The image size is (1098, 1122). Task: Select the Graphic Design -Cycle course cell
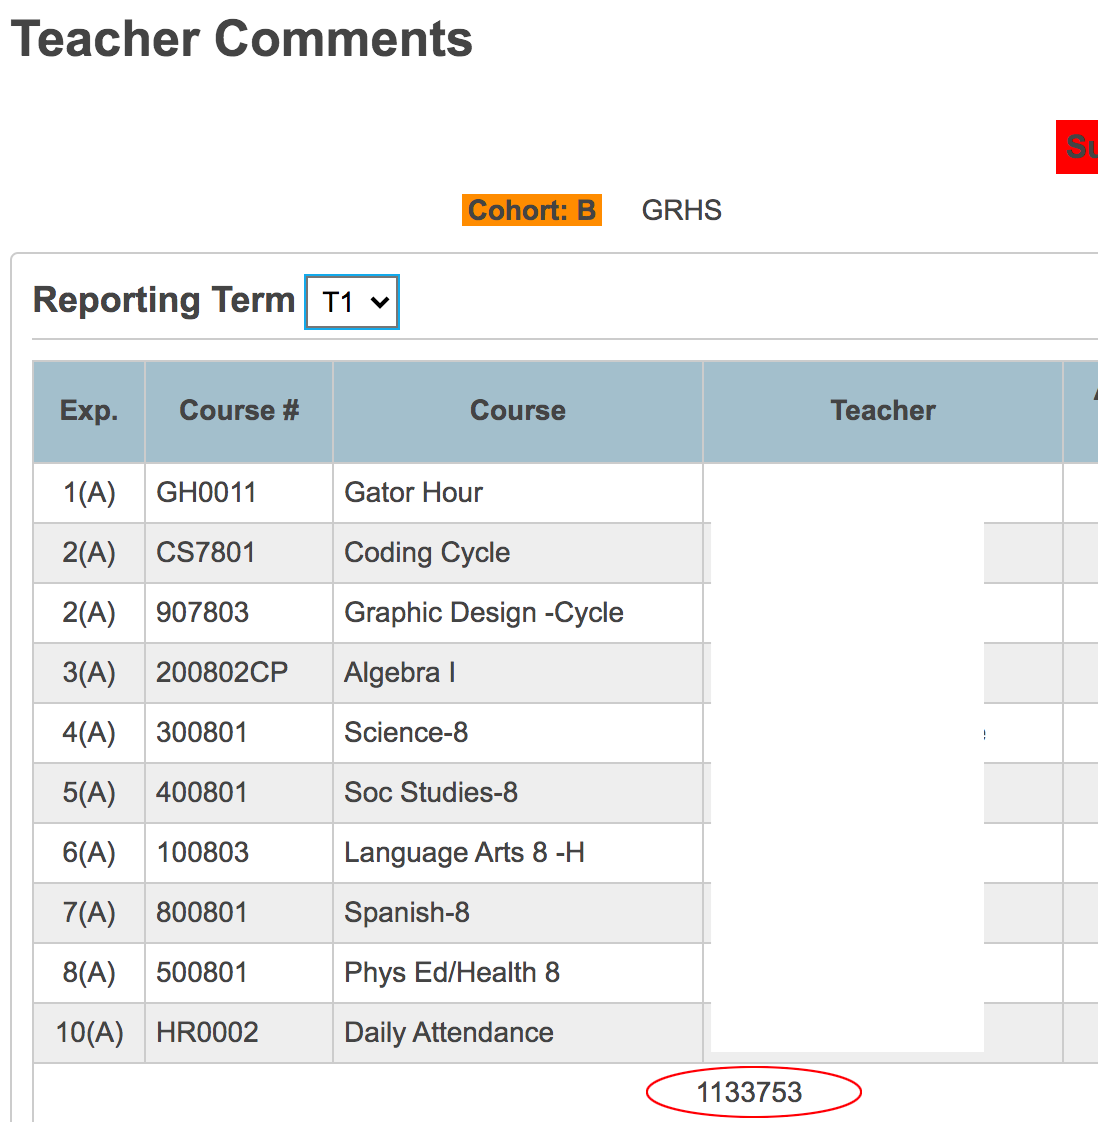(518, 613)
